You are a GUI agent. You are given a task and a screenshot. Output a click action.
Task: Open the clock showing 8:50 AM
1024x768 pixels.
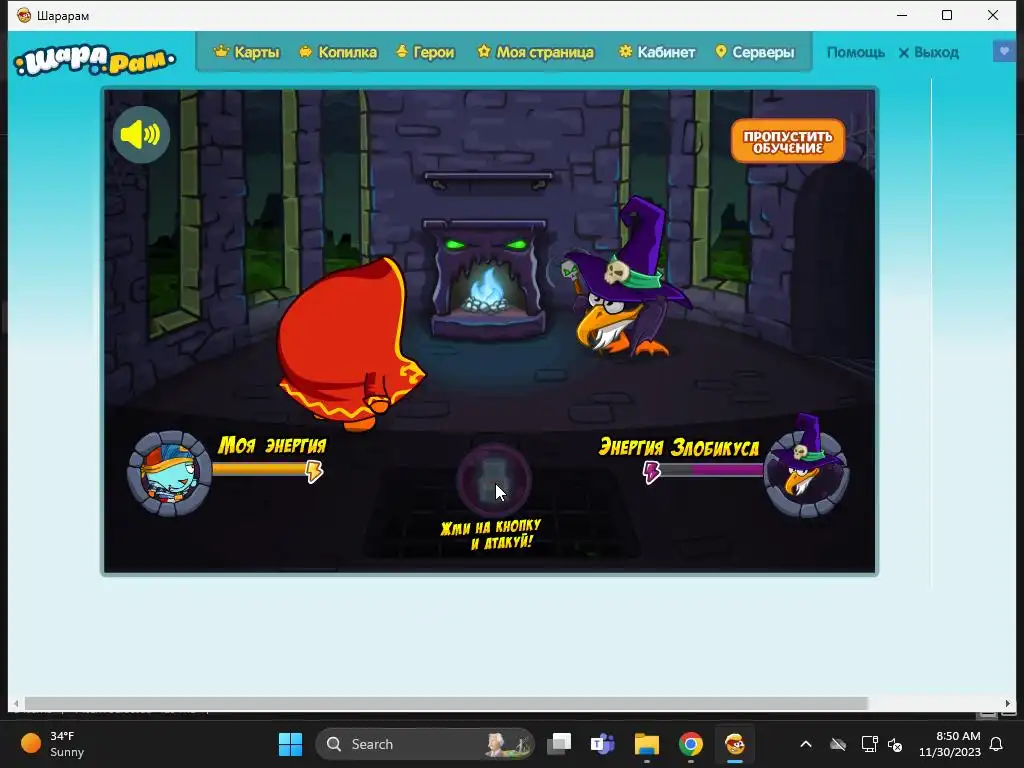[950, 744]
